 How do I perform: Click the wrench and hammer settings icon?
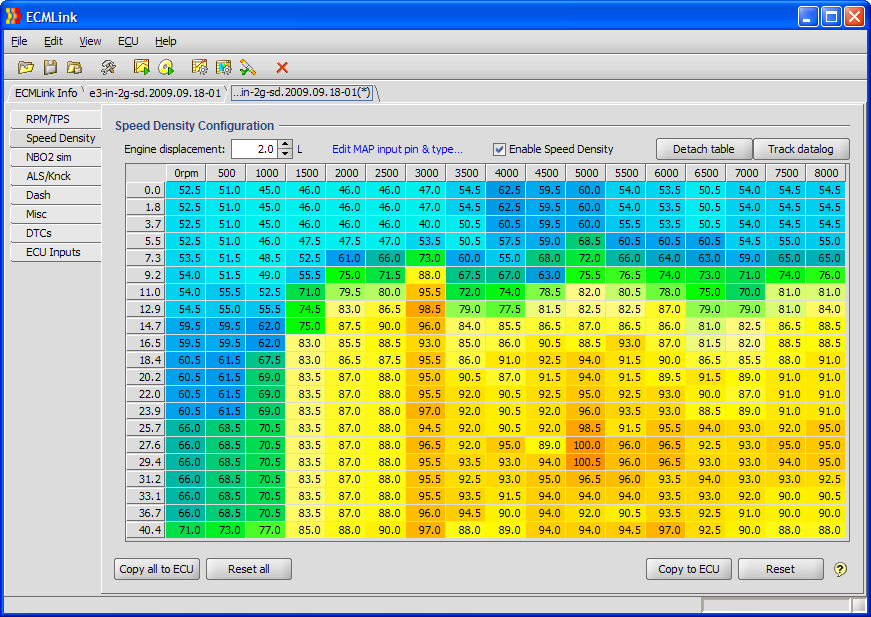pyautogui.click(x=108, y=67)
